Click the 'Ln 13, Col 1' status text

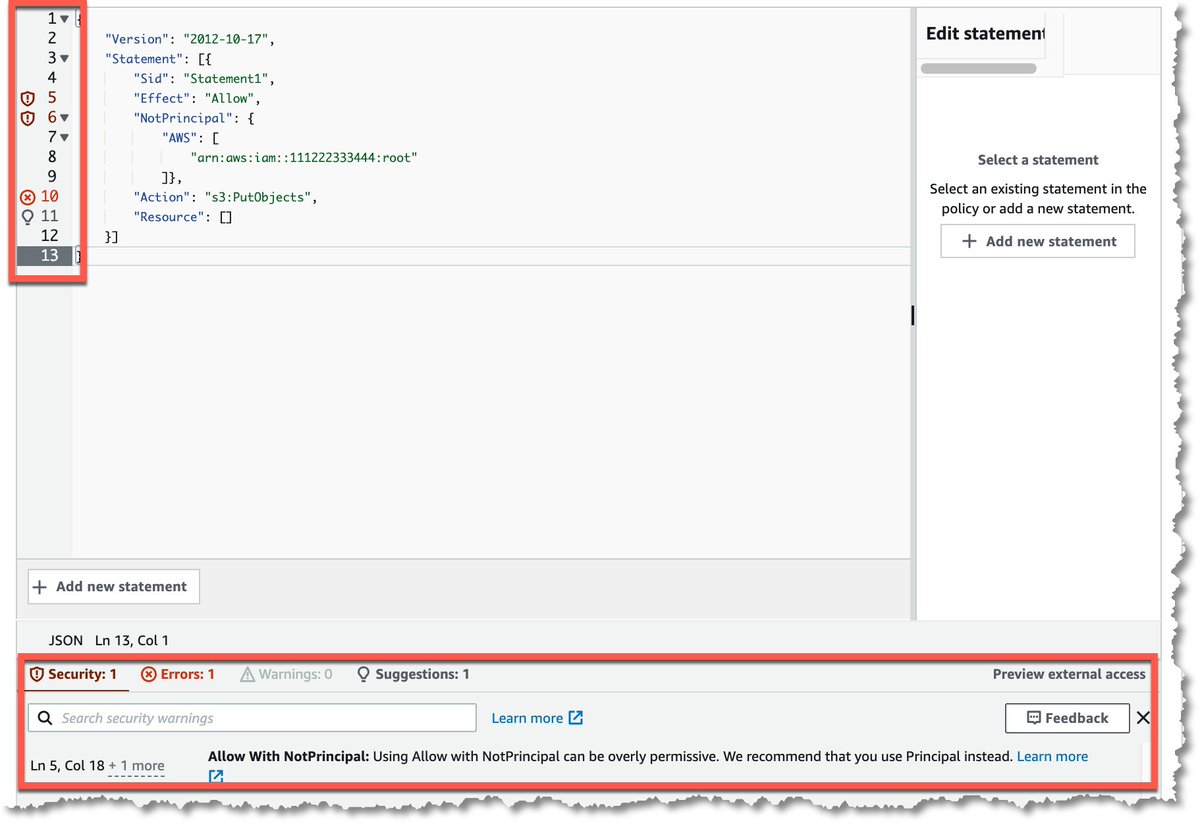(x=132, y=640)
